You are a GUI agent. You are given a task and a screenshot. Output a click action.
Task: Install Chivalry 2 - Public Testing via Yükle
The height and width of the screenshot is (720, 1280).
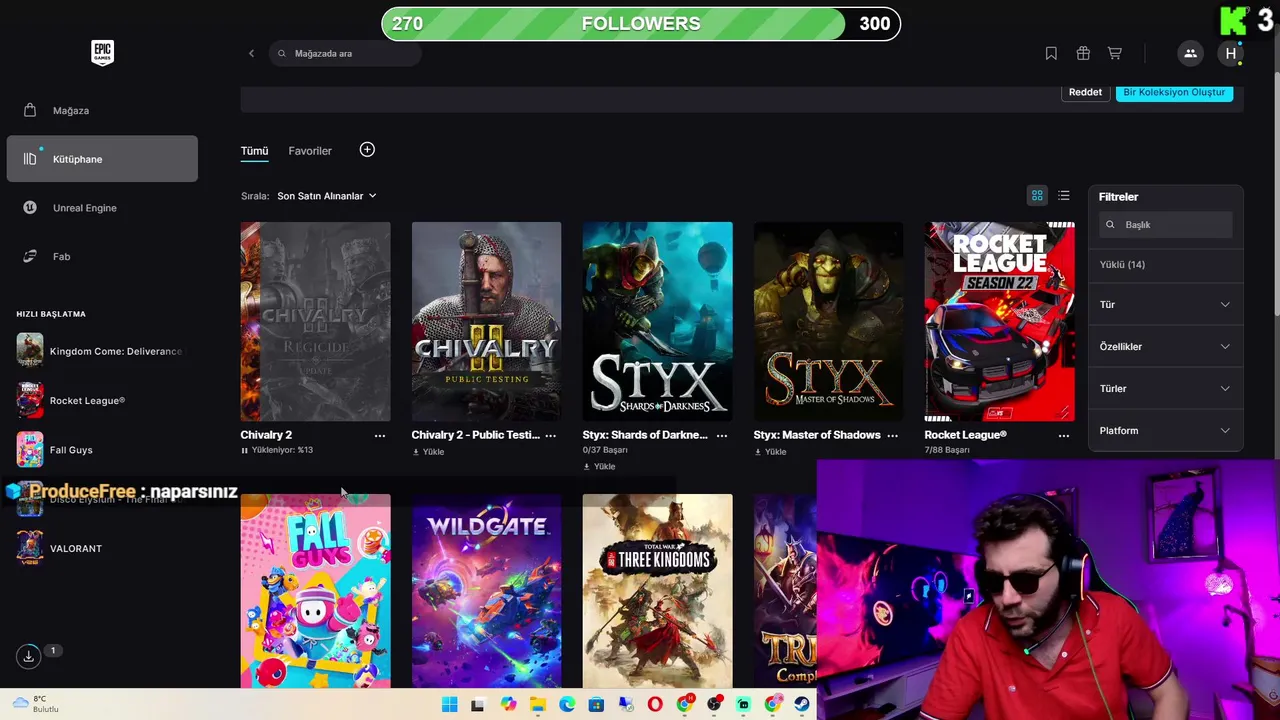(428, 452)
